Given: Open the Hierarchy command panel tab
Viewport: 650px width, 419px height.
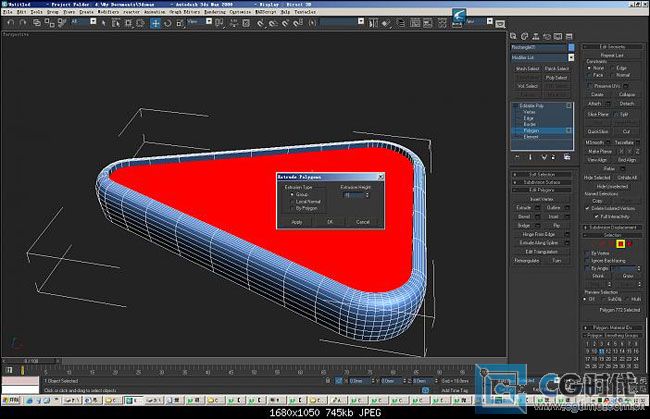Looking at the screenshot, I should click(536, 36).
